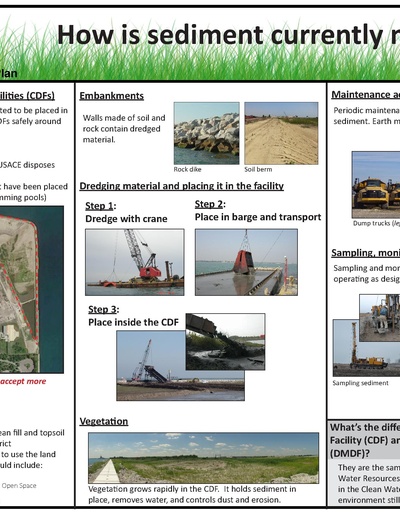Click the Step 3 label
The height and width of the screenshot is (520, 400).
pyautogui.click(x=104, y=310)
